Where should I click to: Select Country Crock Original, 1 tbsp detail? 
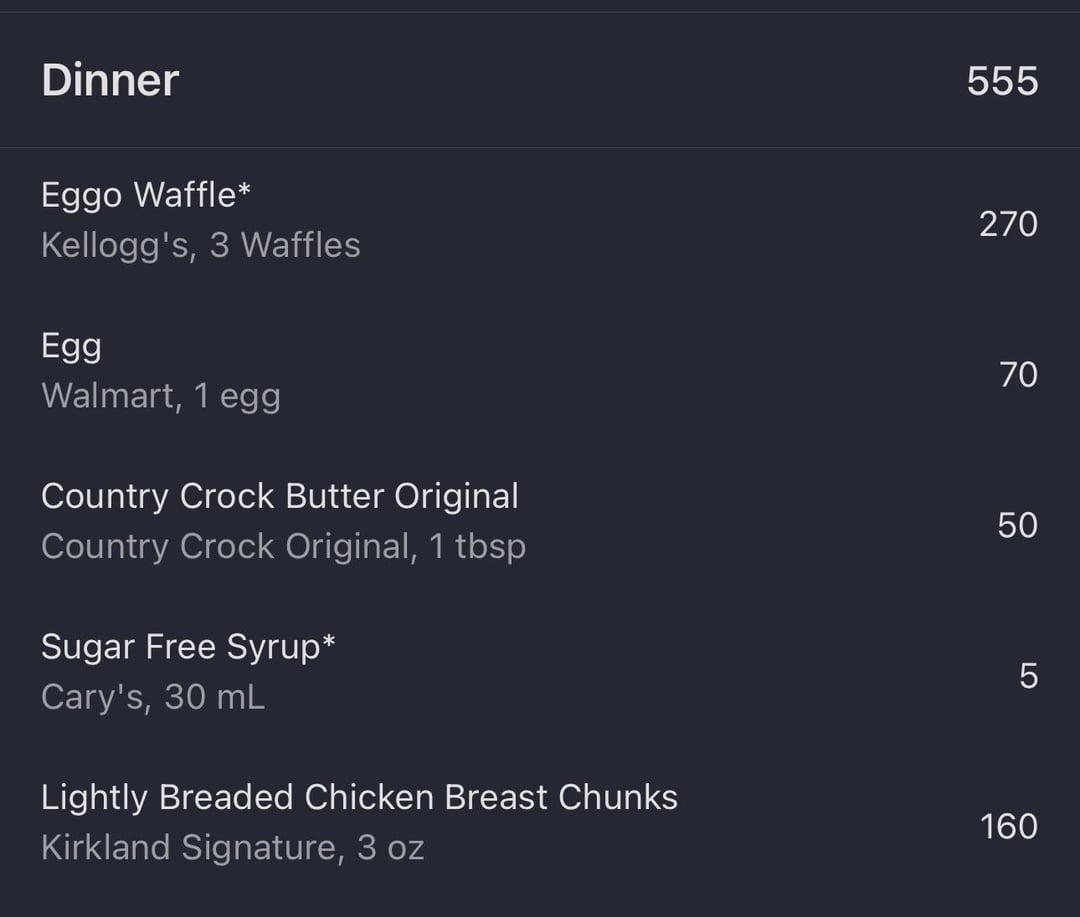coord(283,547)
